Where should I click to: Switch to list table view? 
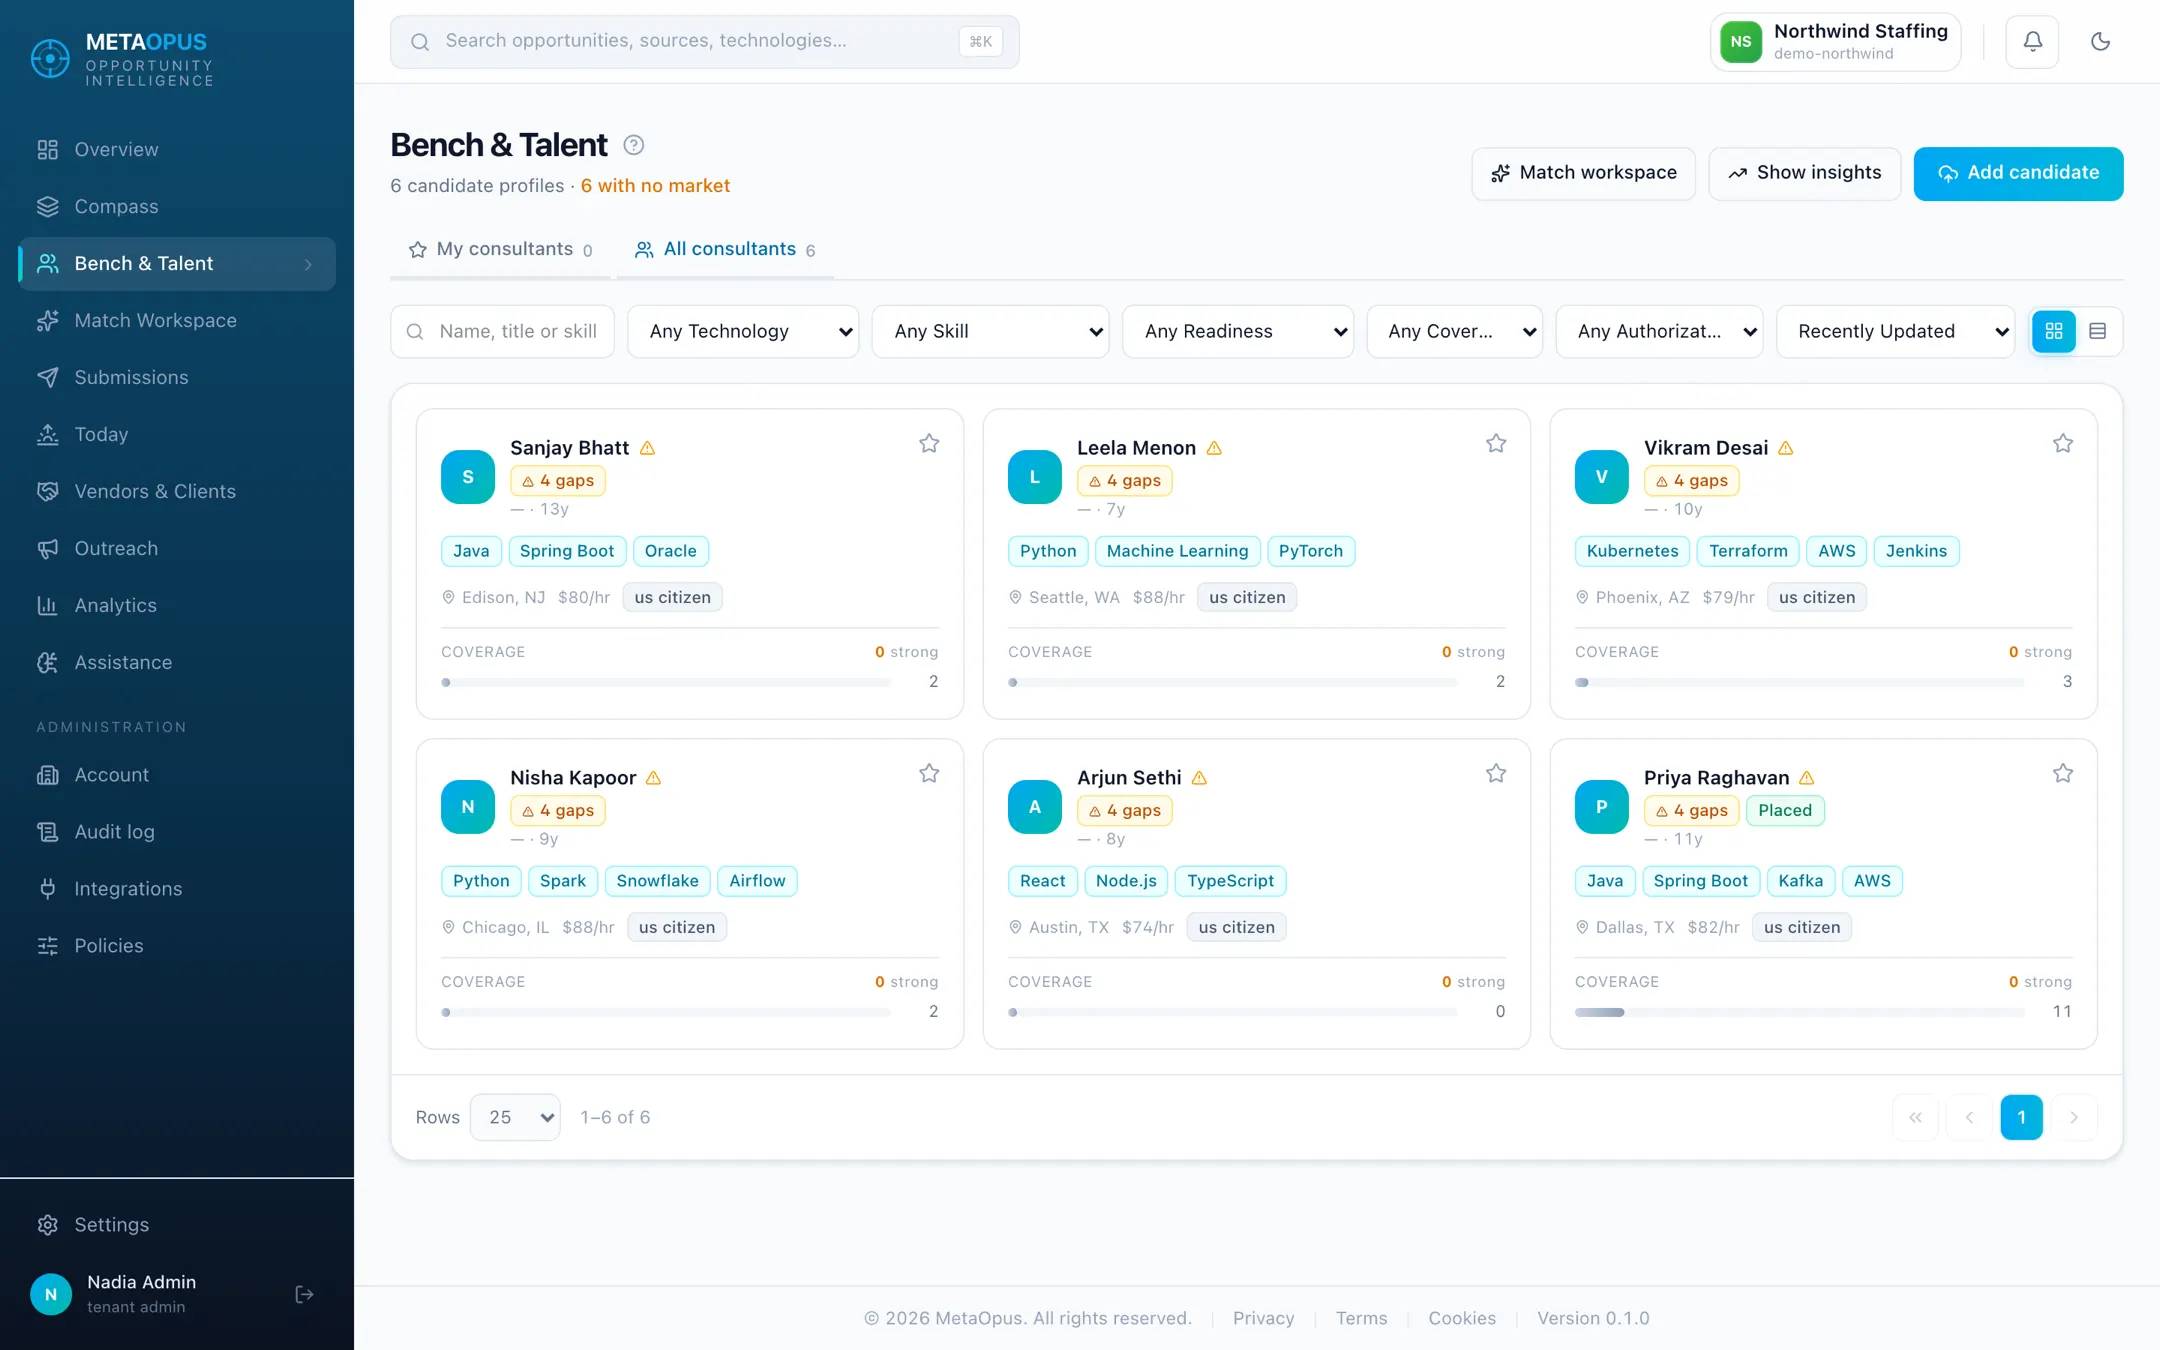pos(2098,331)
